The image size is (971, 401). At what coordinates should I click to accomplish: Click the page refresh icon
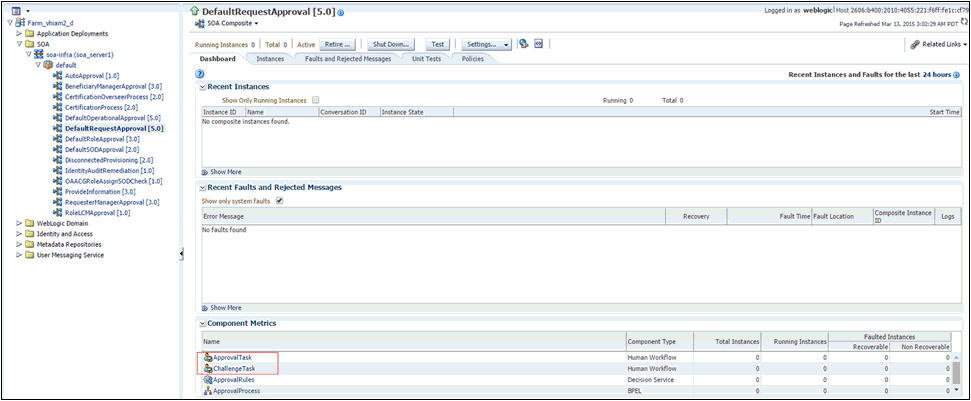[964, 22]
